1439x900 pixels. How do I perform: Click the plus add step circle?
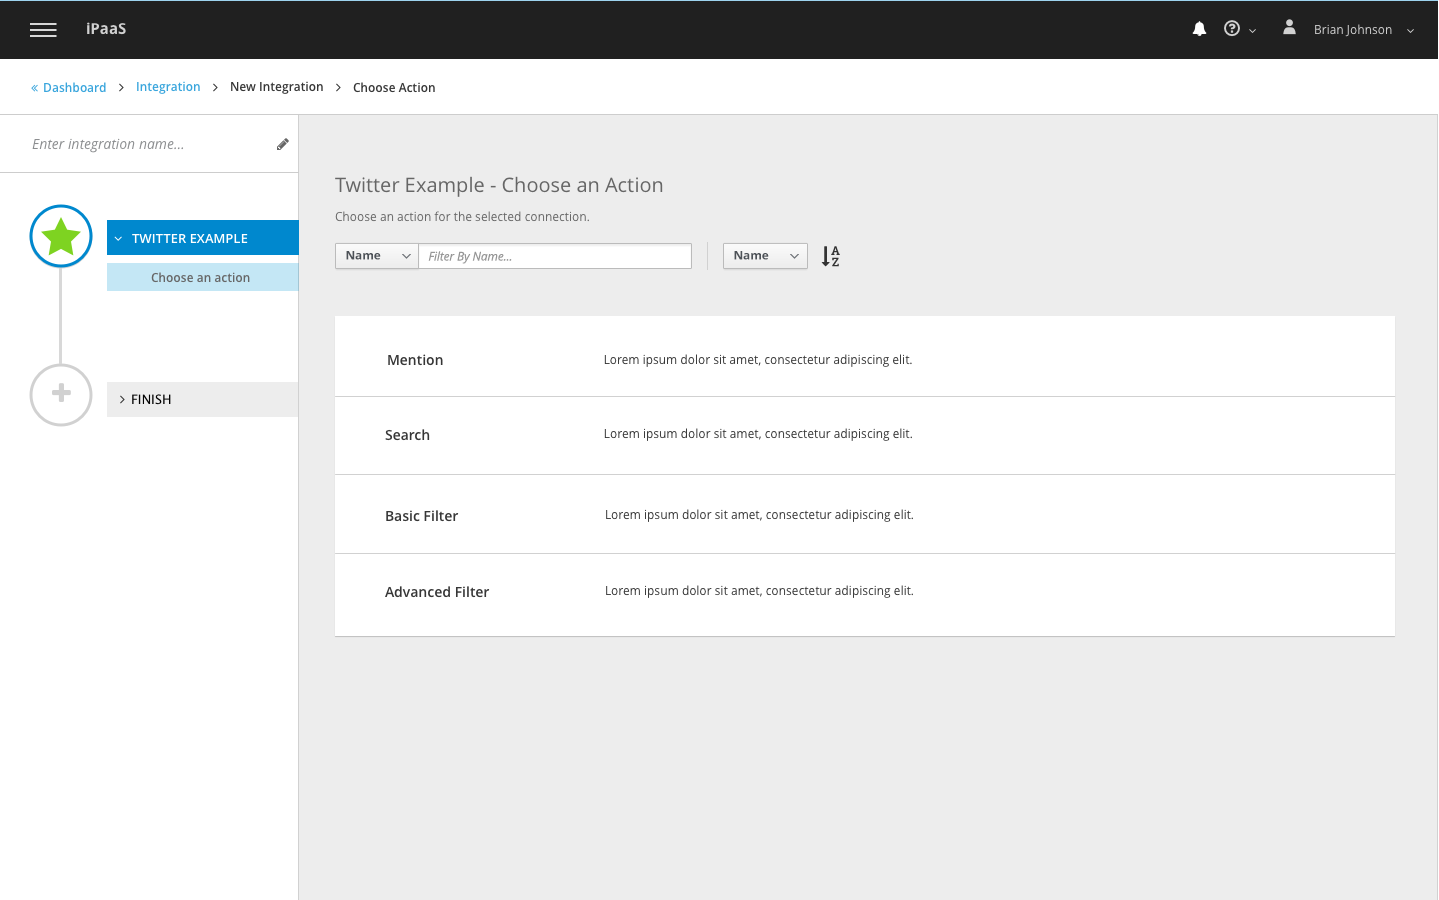pos(61,395)
